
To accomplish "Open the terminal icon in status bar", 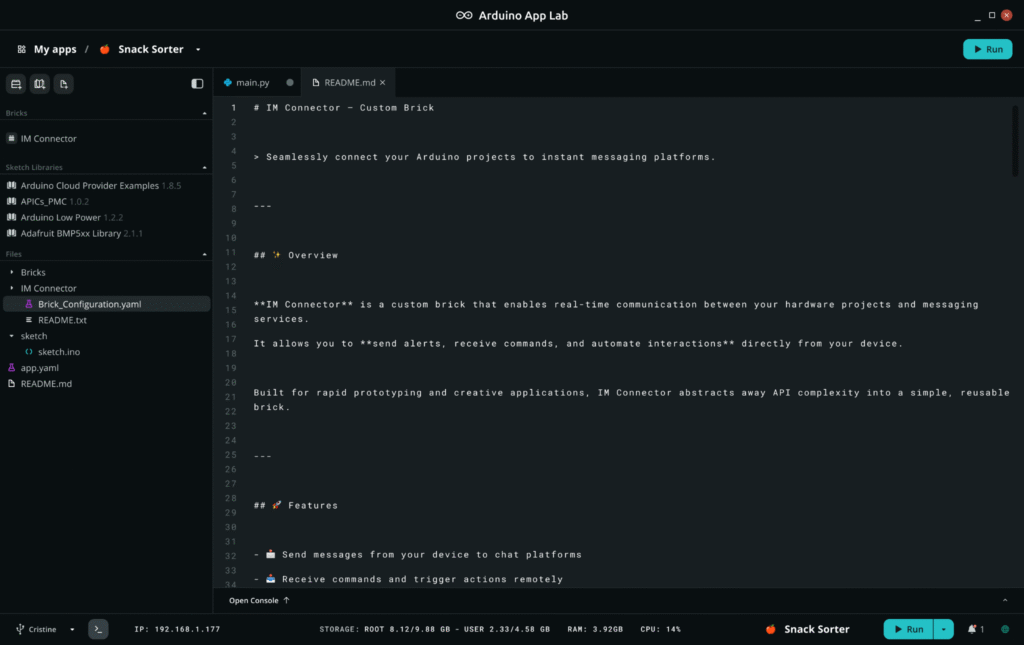I will (x=98, y=629).
